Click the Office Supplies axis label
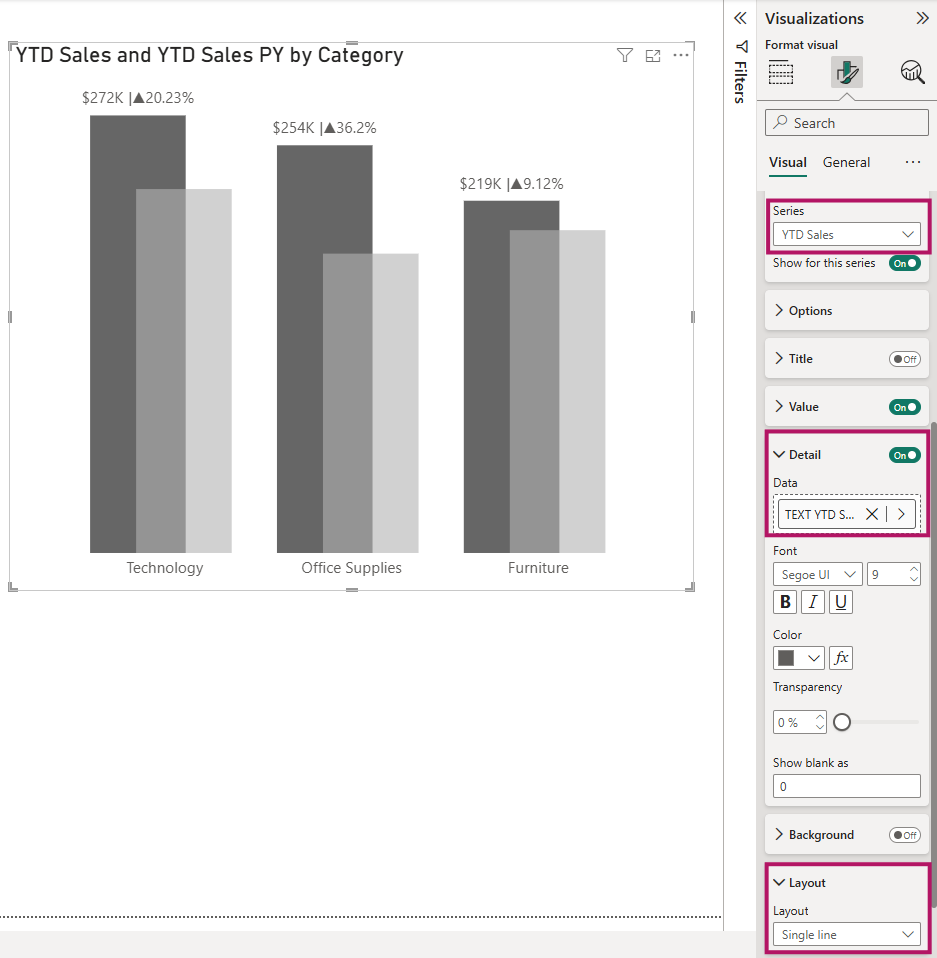The image size is (937, 958). click(x=351, y=568)
